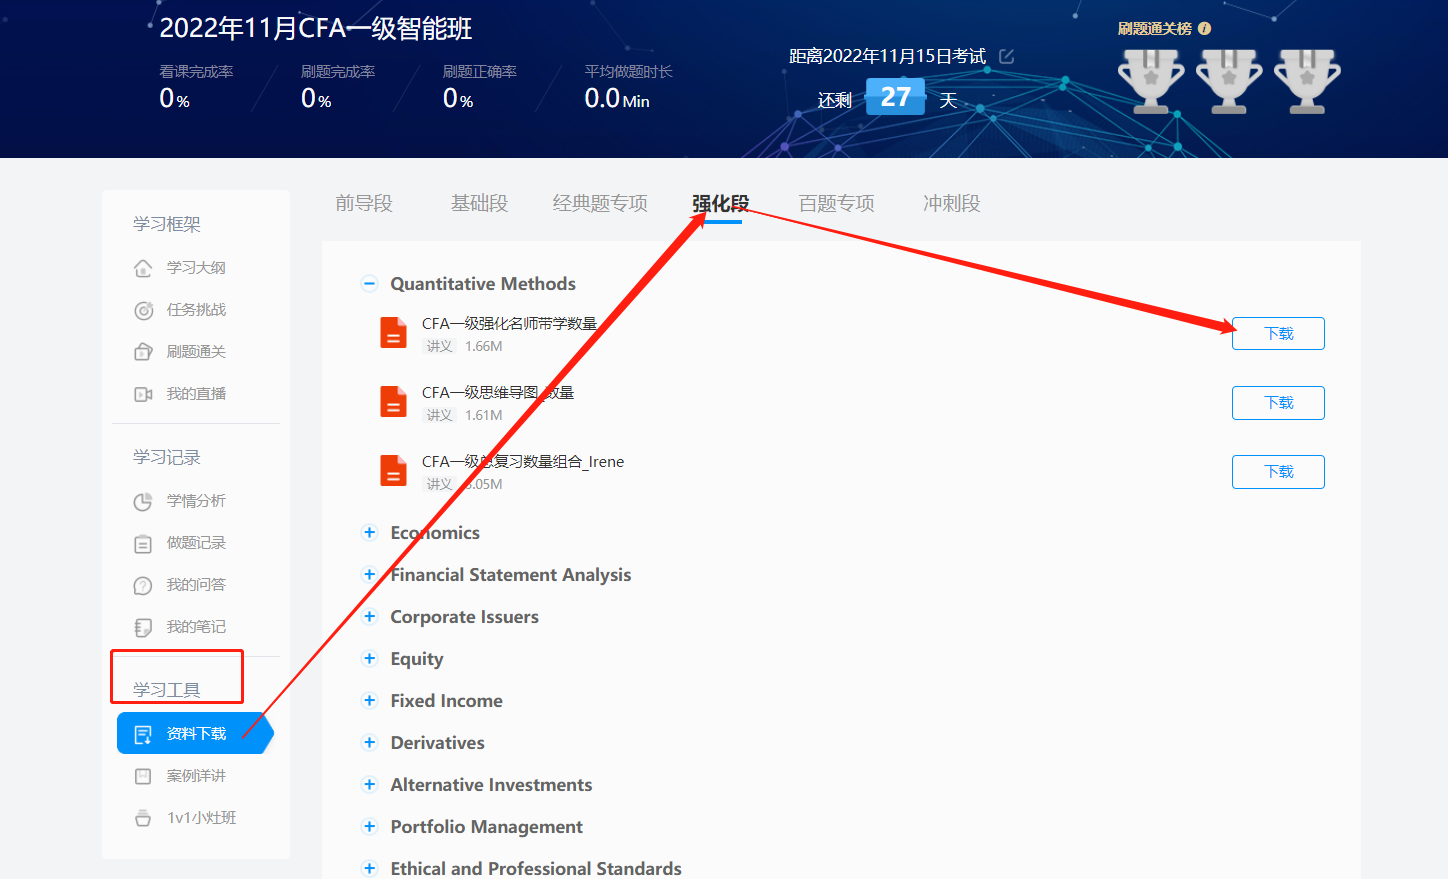Select the 强化段 tab
Image resolution: width=1448 pixels, height=879 pixels.
pyautogui.click(x=720, y=204)
